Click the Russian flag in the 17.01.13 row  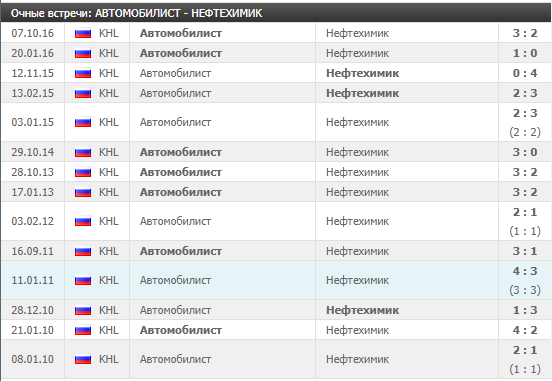(83, 192)
